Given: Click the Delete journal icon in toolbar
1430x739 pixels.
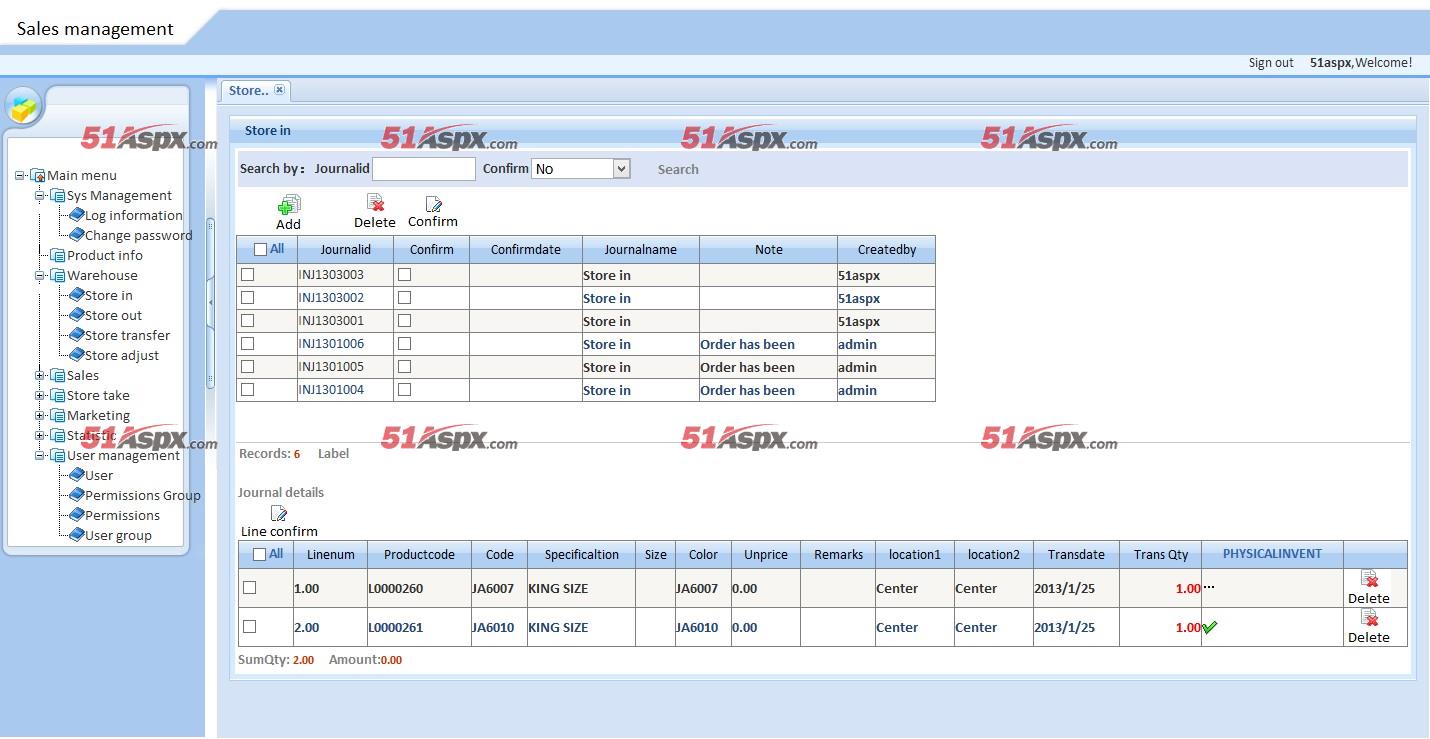Looking at the screenshot, I should pyautogui.click(x=375, y=203).
